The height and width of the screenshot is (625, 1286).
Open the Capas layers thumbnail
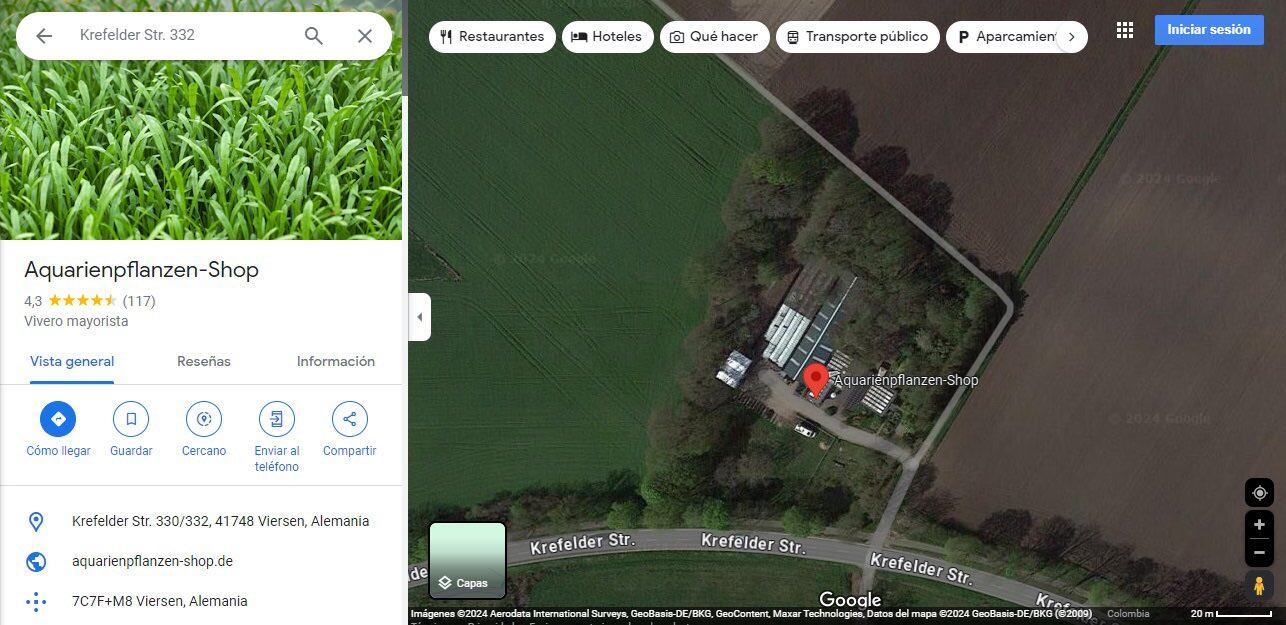[468, 560]
